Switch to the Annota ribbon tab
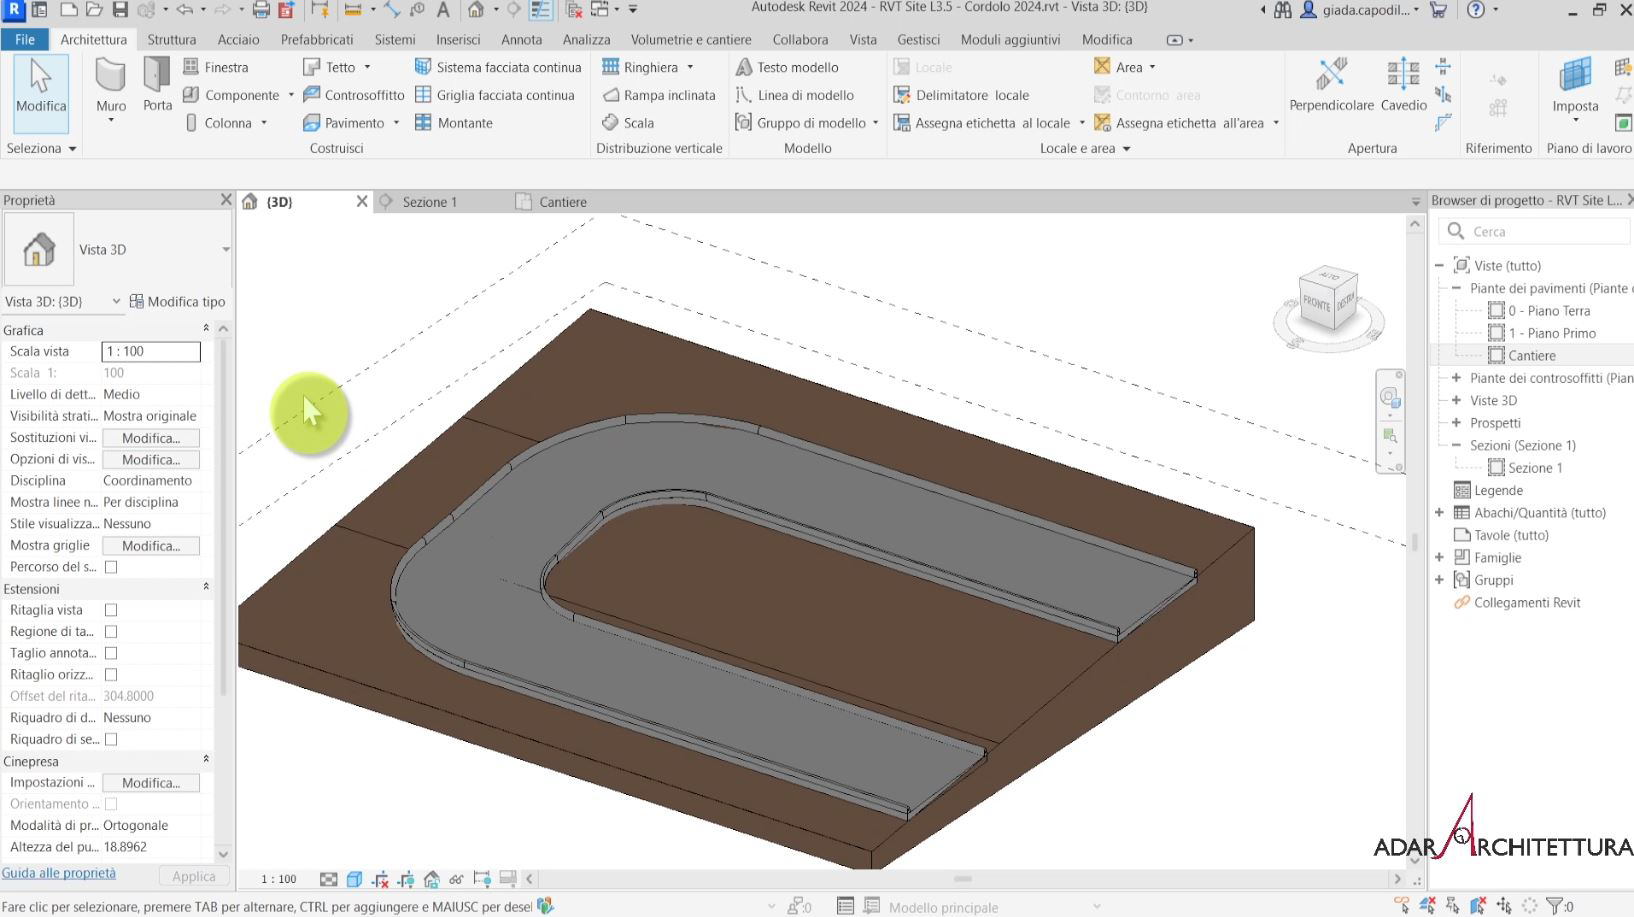The height and width of the screenshot is (917, 1634). 521,39
